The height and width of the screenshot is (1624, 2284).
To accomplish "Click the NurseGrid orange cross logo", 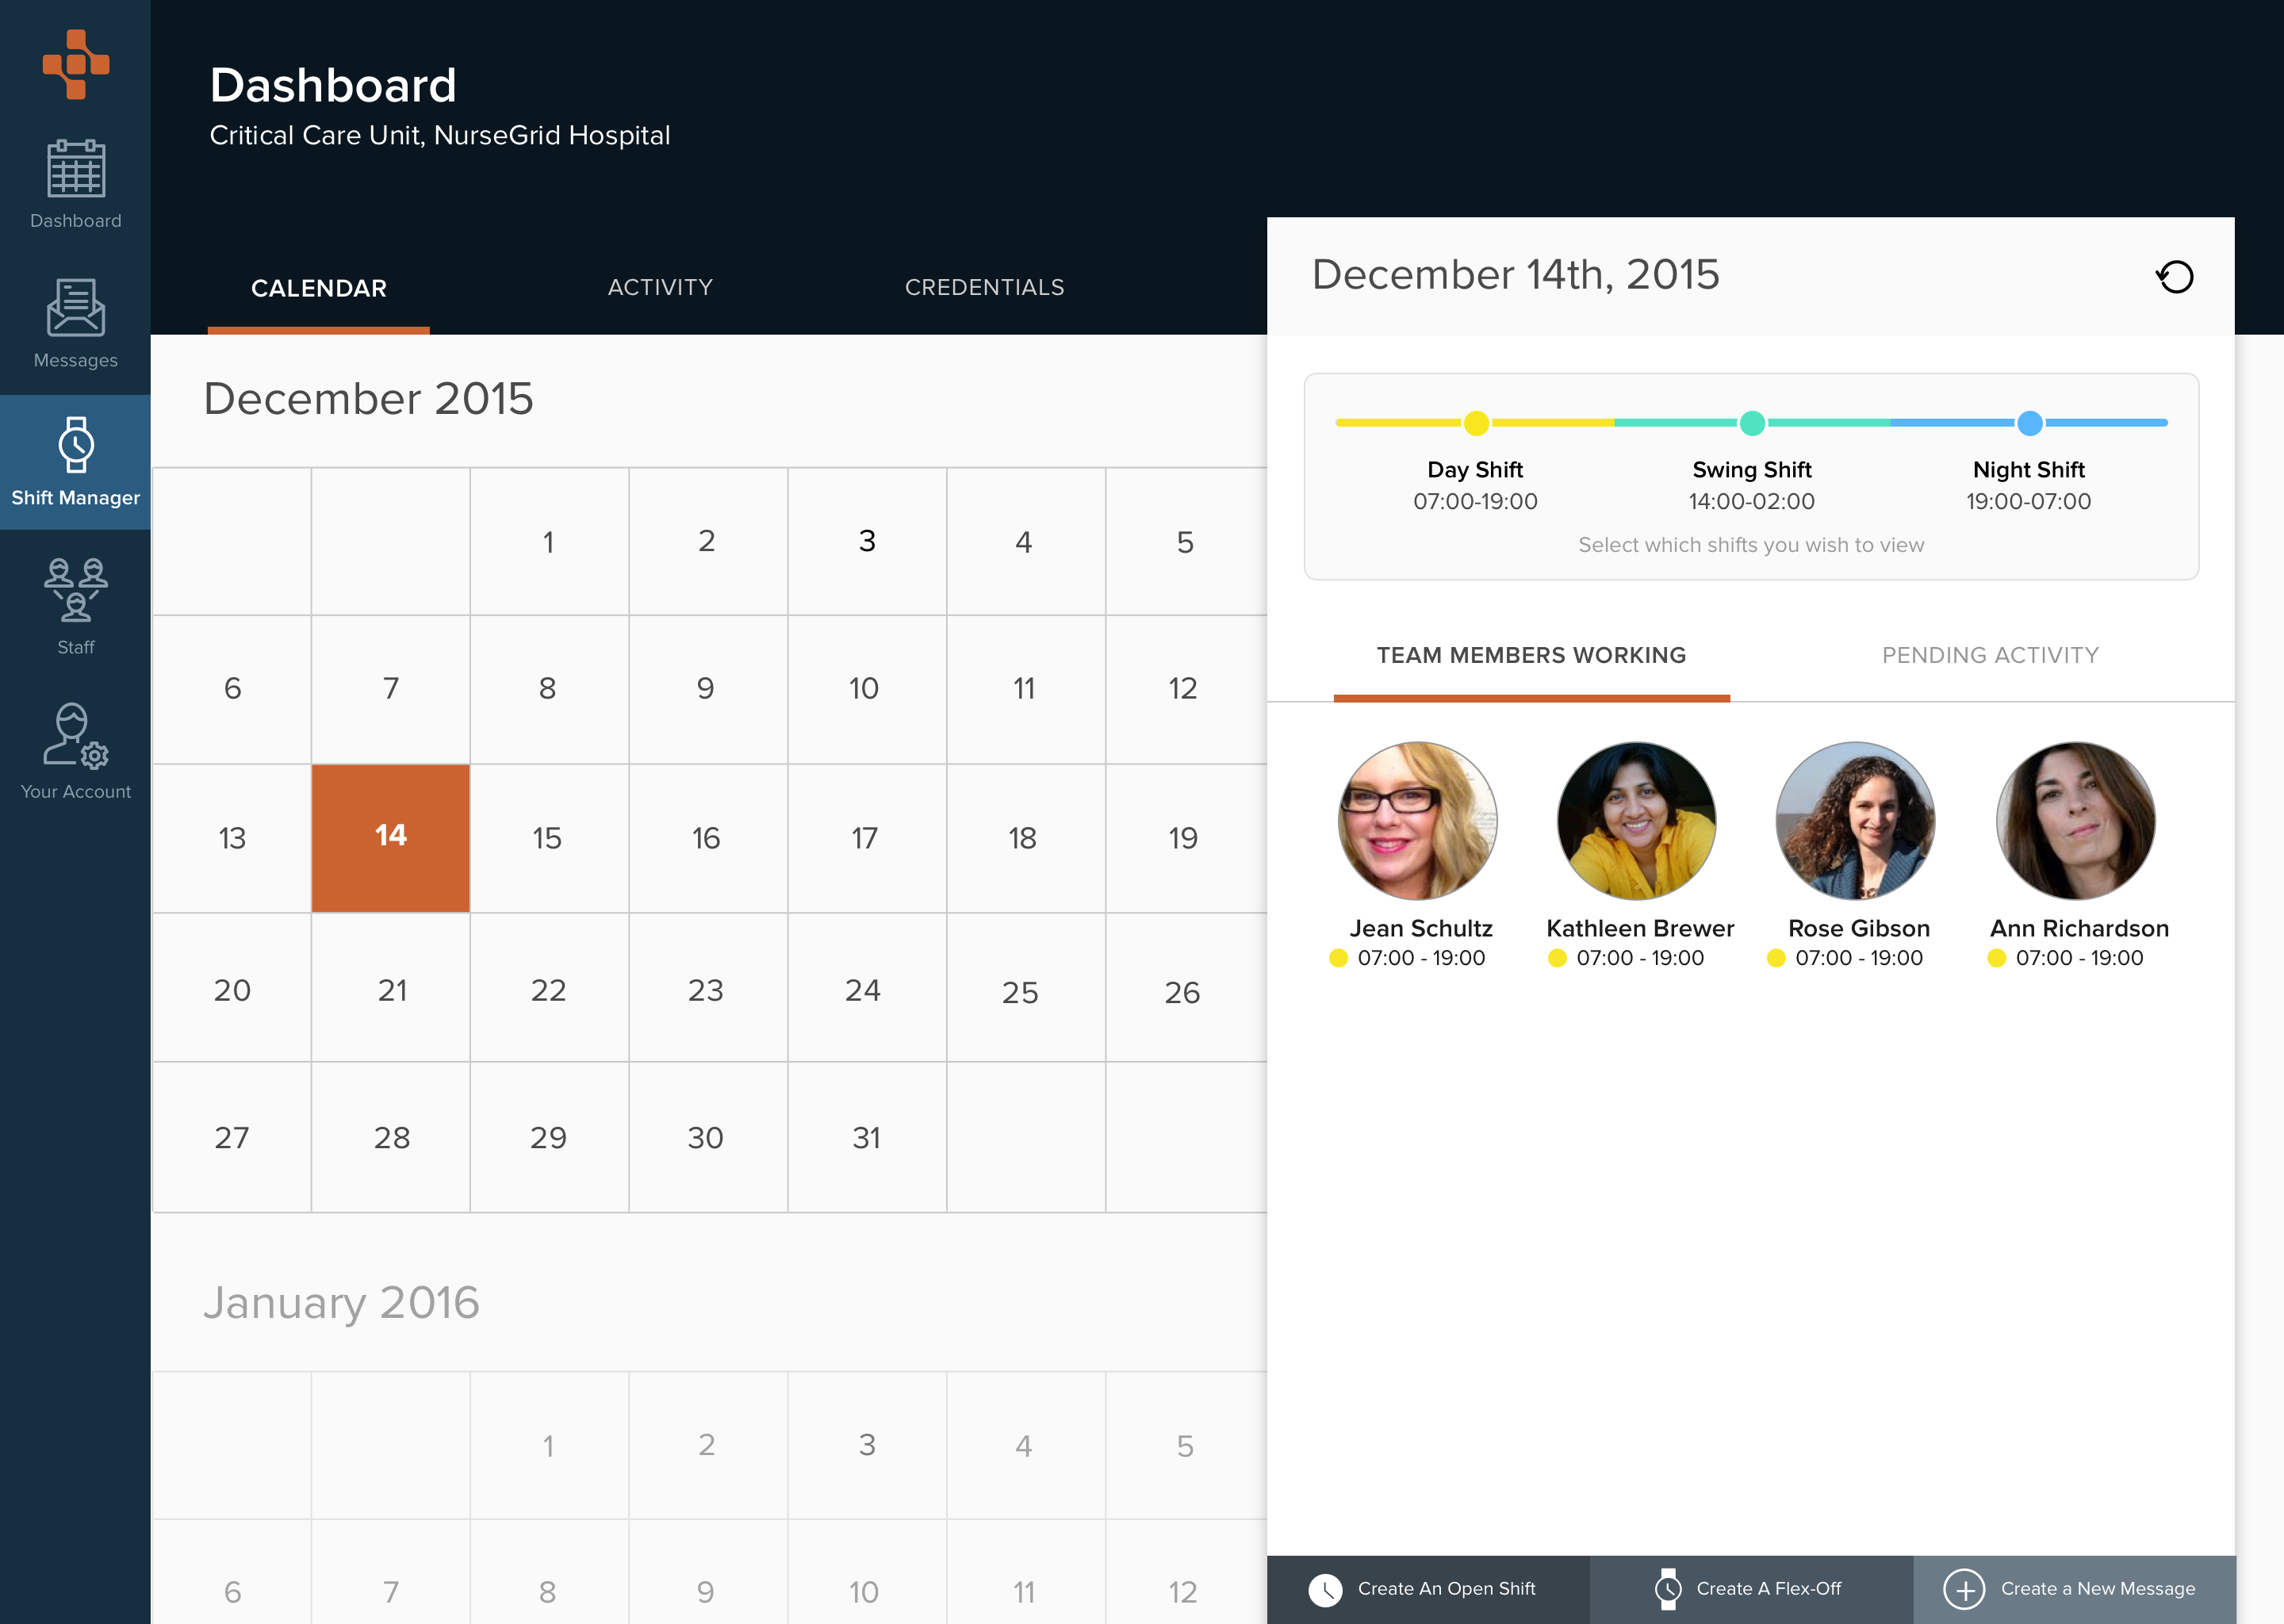I will (x=75, y=64).
